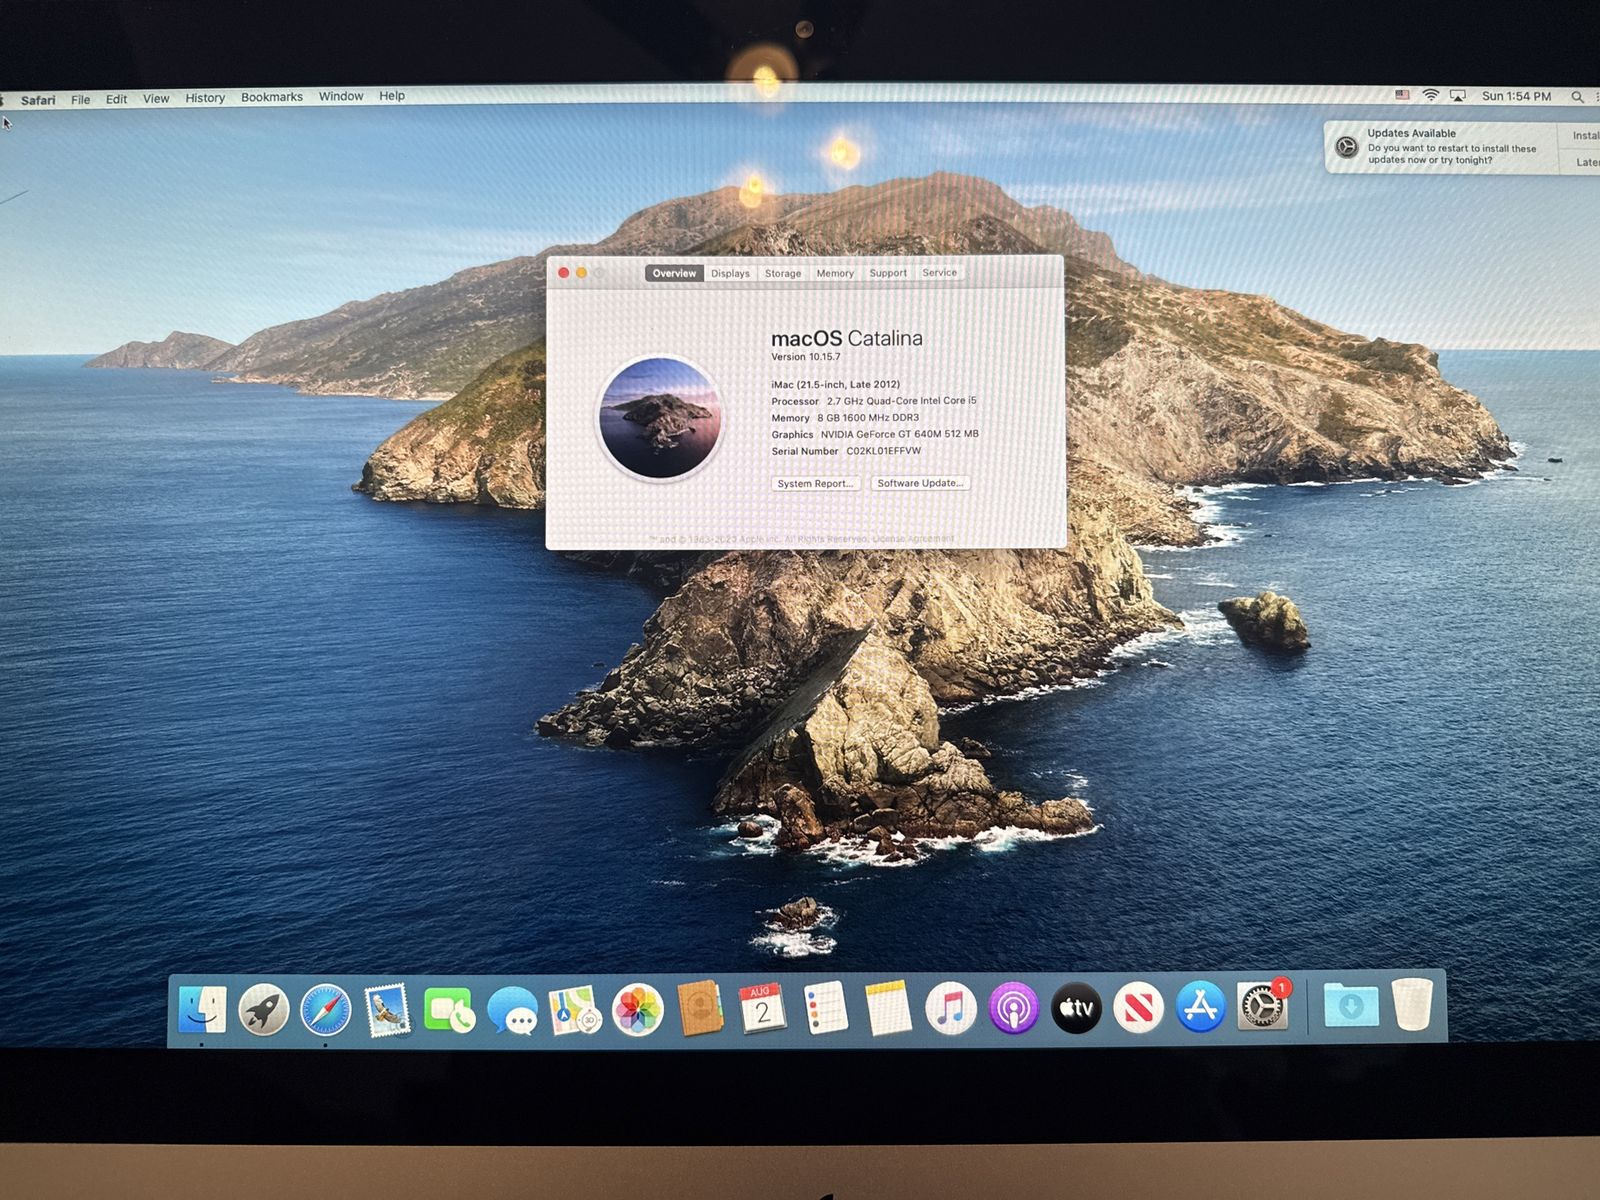Open Photos pinwheel icon in Dock
Viewport: 1600px width, 1200px height.
(637, 1010)
